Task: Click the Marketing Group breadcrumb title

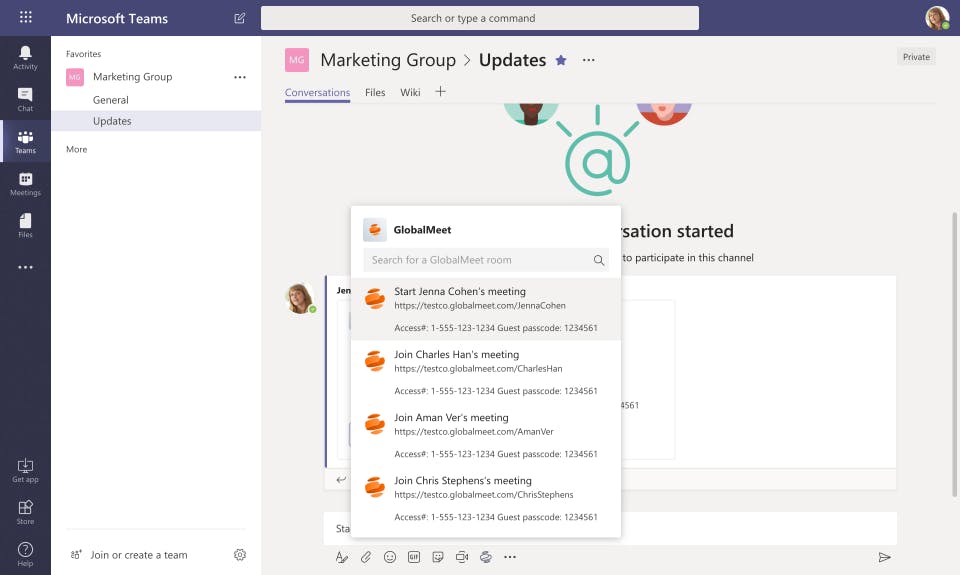Action: tap(388, 60)
